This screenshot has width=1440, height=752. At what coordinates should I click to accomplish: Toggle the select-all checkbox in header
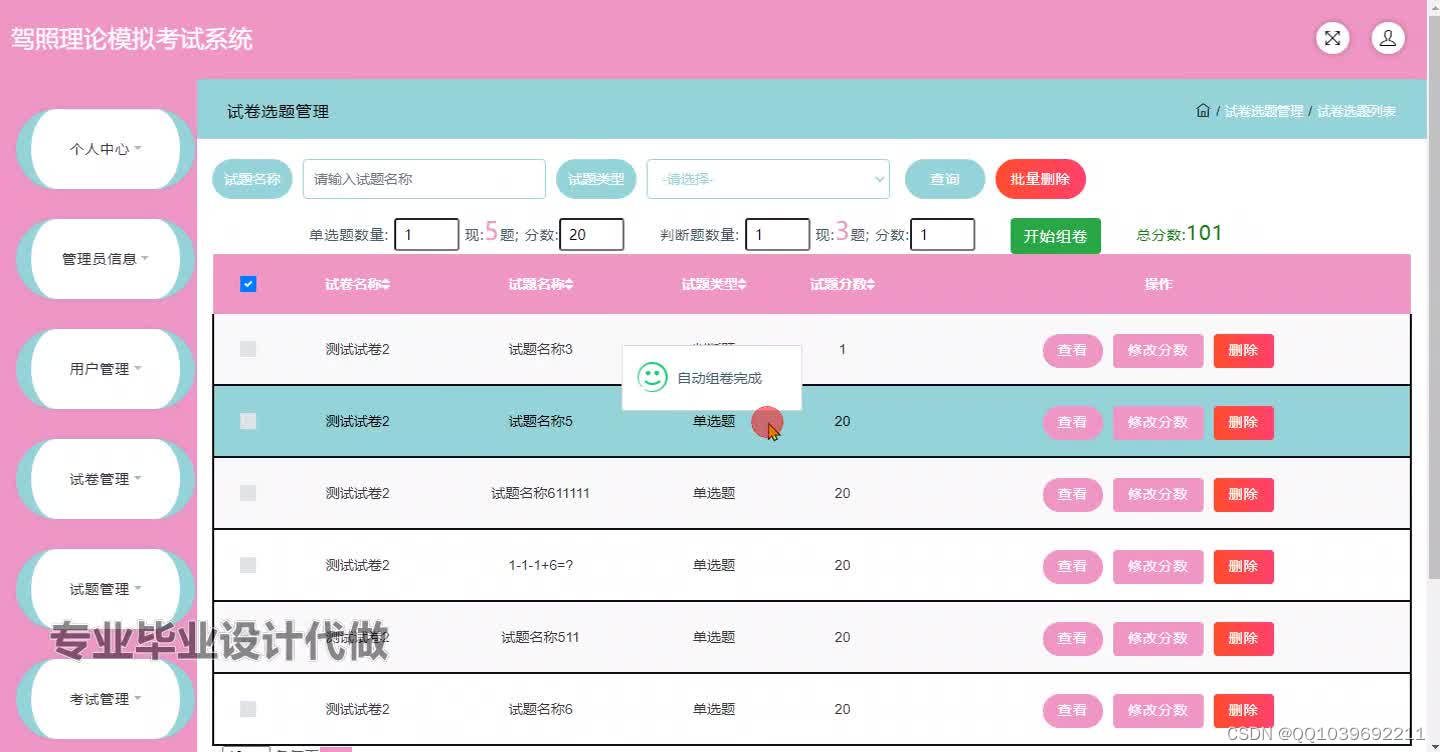pos(248,284)
